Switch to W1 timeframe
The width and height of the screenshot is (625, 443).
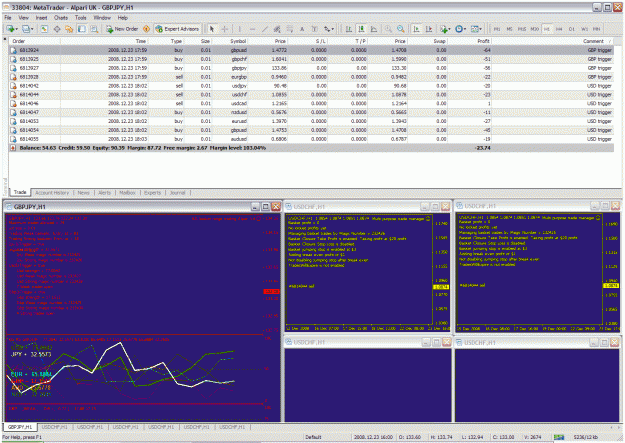point(584,29)
